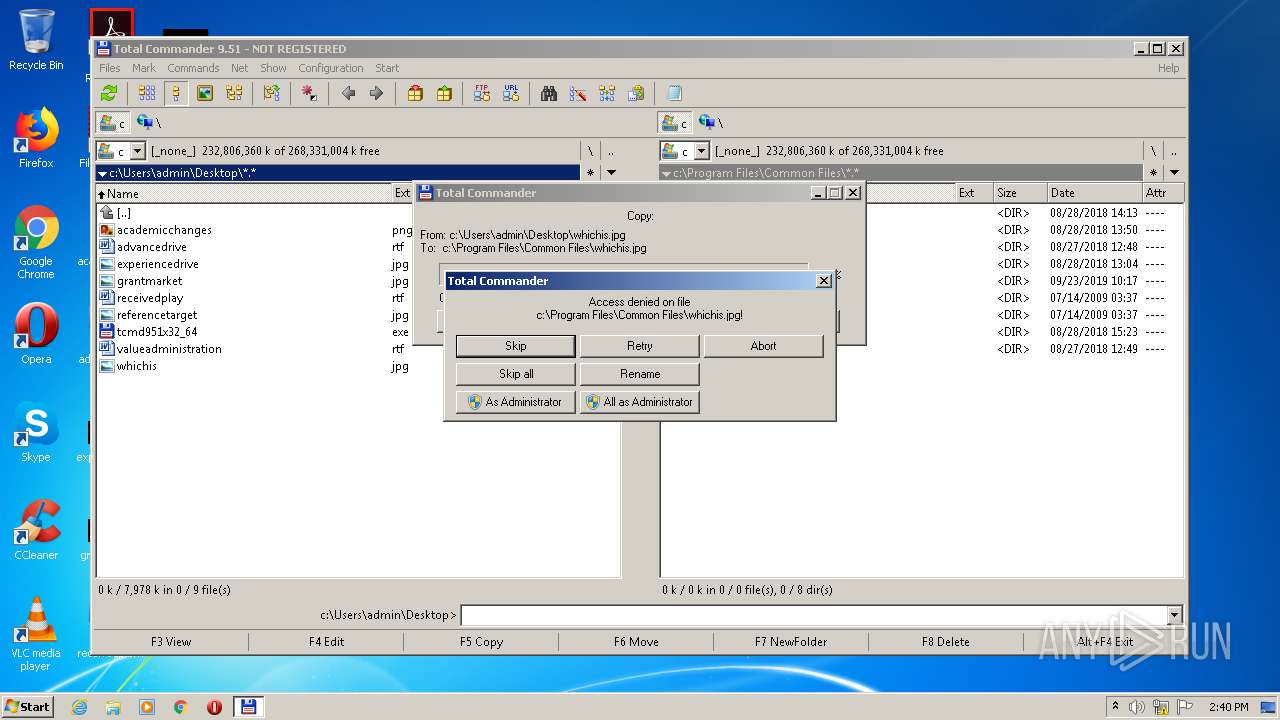The height and width of the screenshot is (720, 1280).
Task: Close the access denied dialog
Action: point(824,281)
